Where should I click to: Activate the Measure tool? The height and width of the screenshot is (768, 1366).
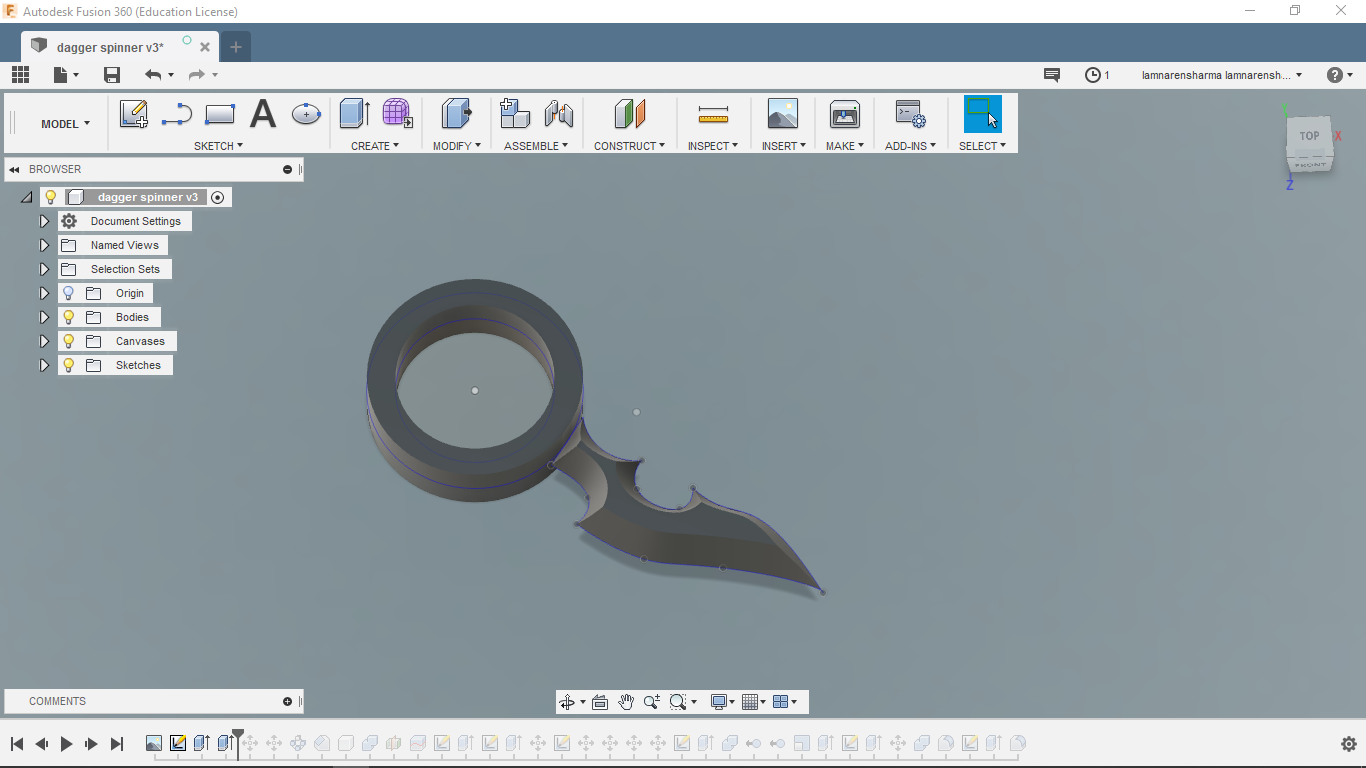pyautogui.click(x=713, y=116)
